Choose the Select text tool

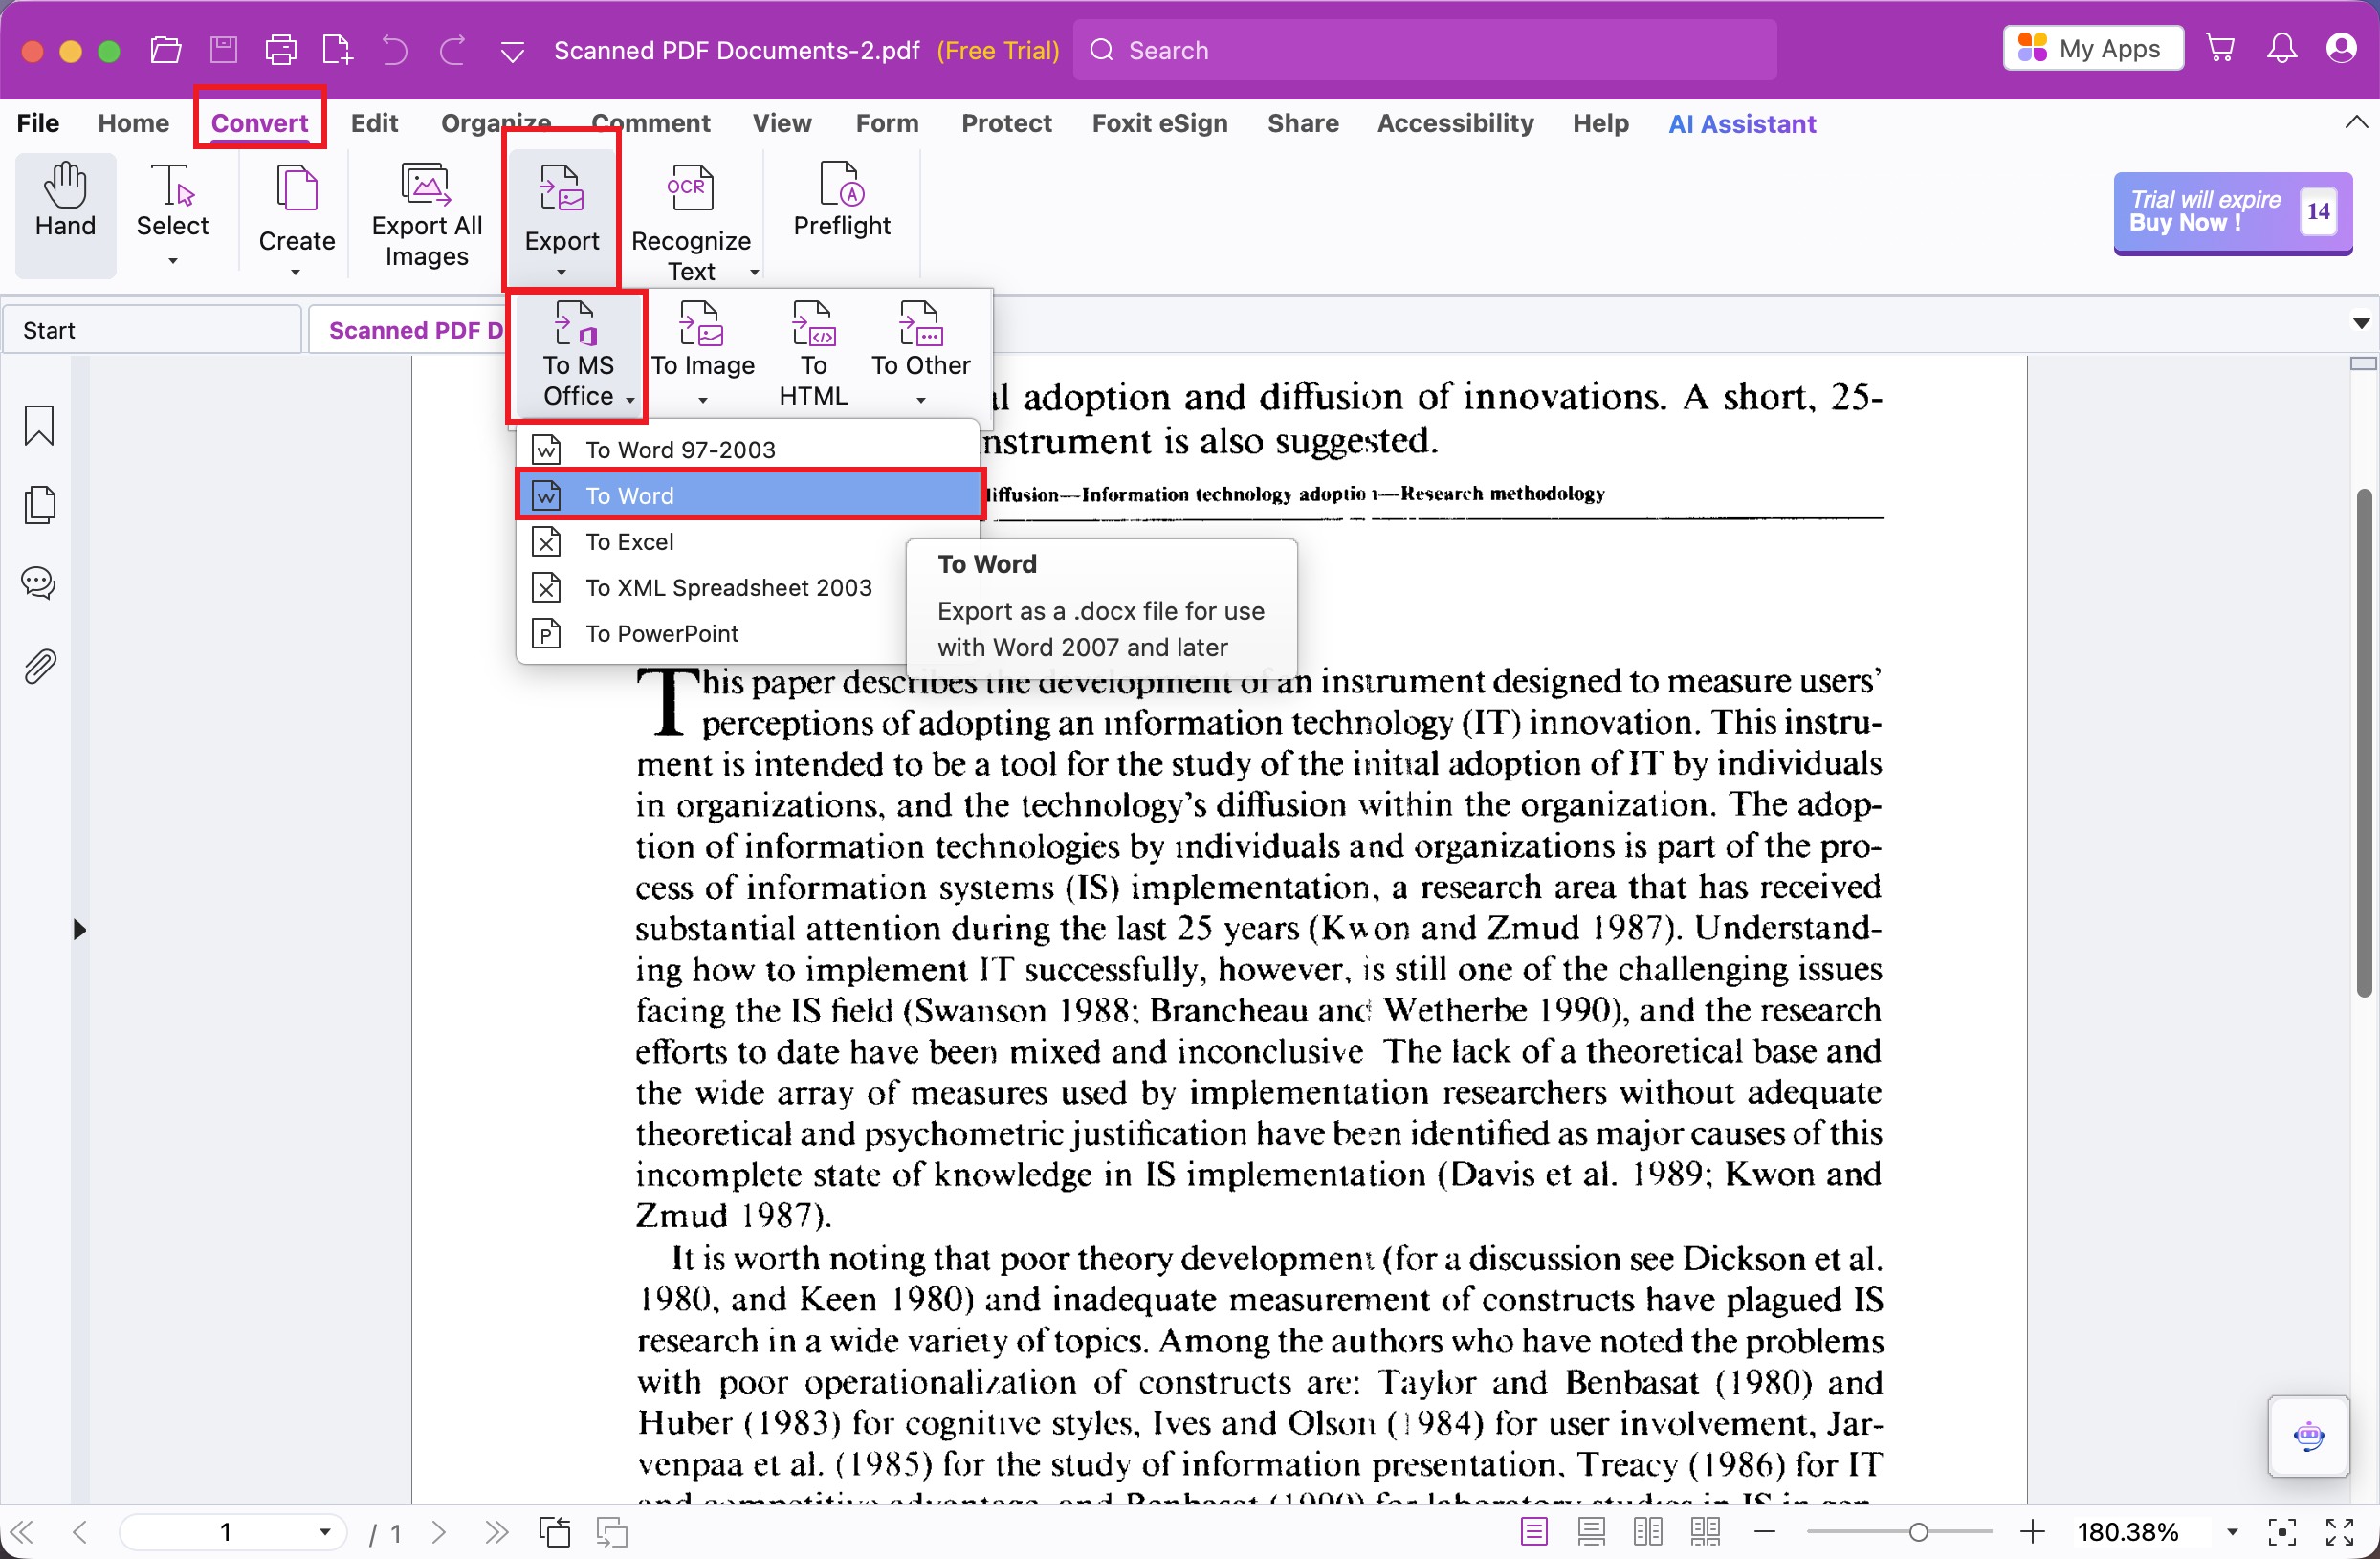(173, 213)
